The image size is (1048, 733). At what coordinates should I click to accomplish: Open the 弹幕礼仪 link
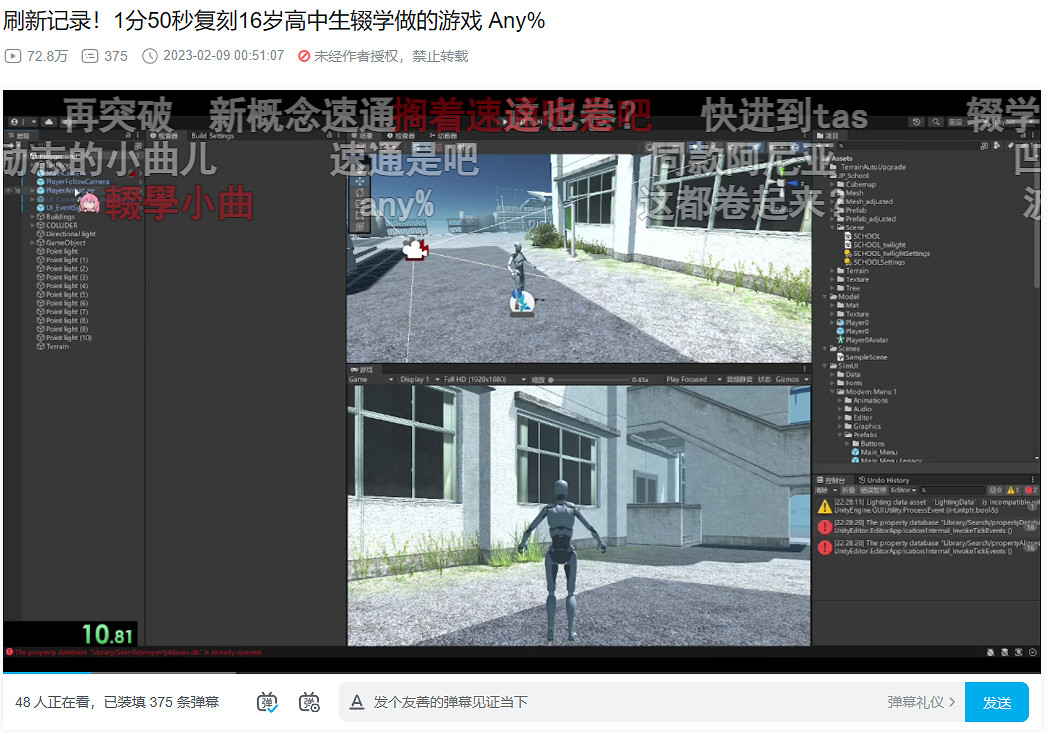click(918, 702)
